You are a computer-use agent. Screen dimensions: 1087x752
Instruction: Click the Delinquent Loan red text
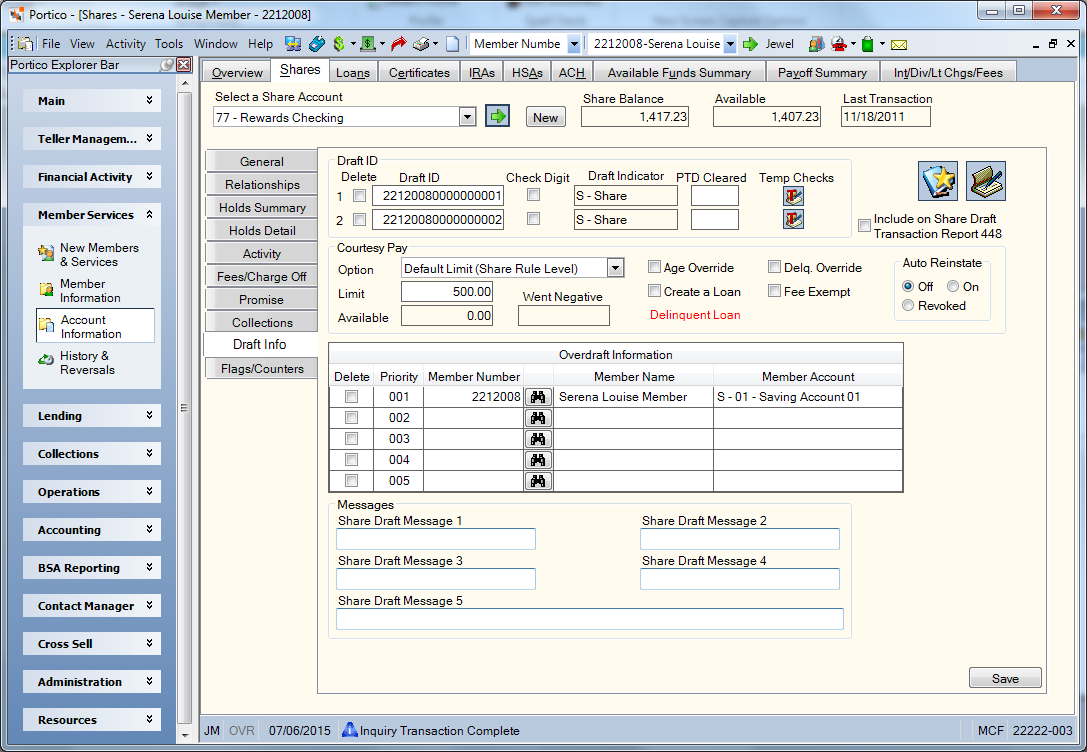point(695,315)
